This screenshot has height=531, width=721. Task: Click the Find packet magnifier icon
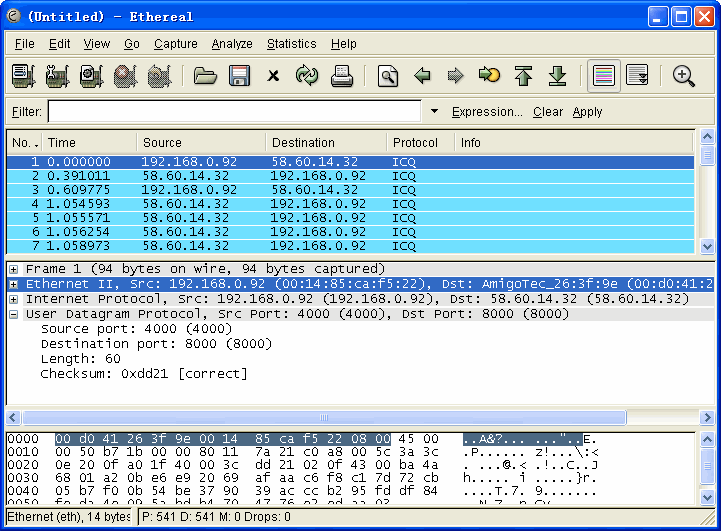click(x=388, y=76)
